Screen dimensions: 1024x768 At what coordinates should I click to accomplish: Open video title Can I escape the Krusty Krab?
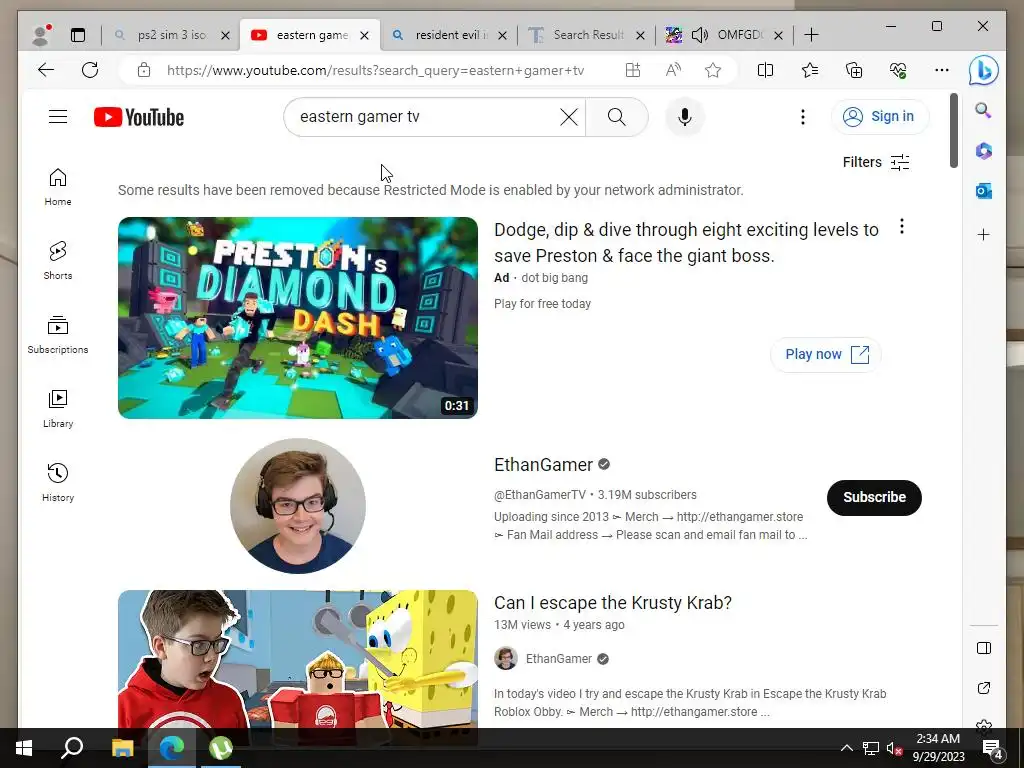(x=613, y=602)
